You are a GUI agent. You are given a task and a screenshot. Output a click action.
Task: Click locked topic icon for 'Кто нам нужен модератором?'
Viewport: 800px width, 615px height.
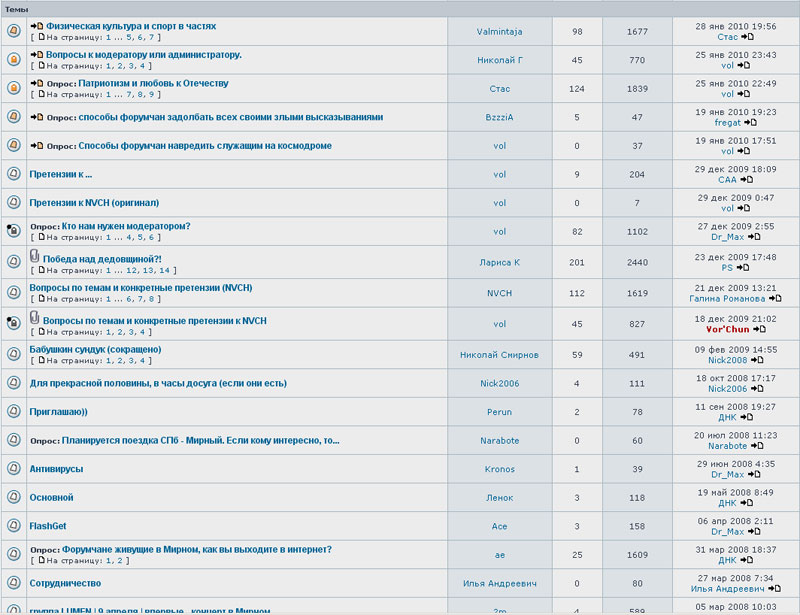coord(14,231)
